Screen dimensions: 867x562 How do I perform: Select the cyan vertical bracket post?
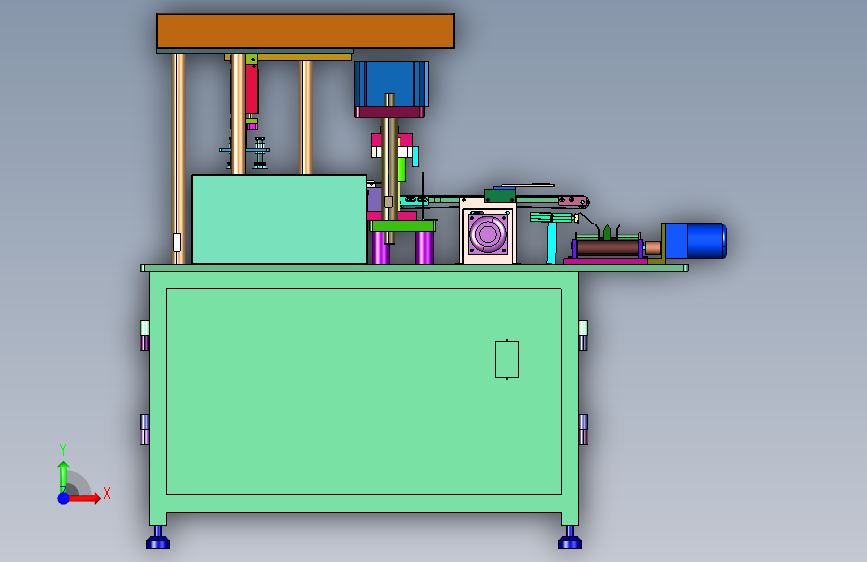(551, 243)
